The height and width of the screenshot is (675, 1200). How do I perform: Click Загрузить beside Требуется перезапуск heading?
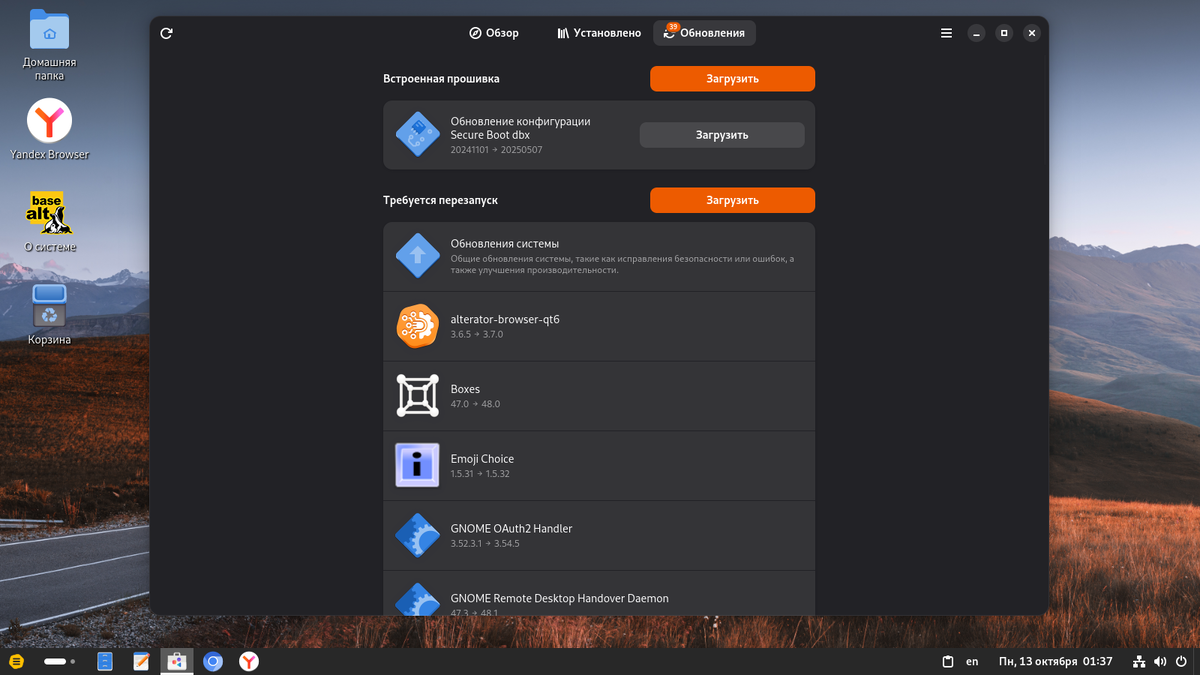point(732,200)
